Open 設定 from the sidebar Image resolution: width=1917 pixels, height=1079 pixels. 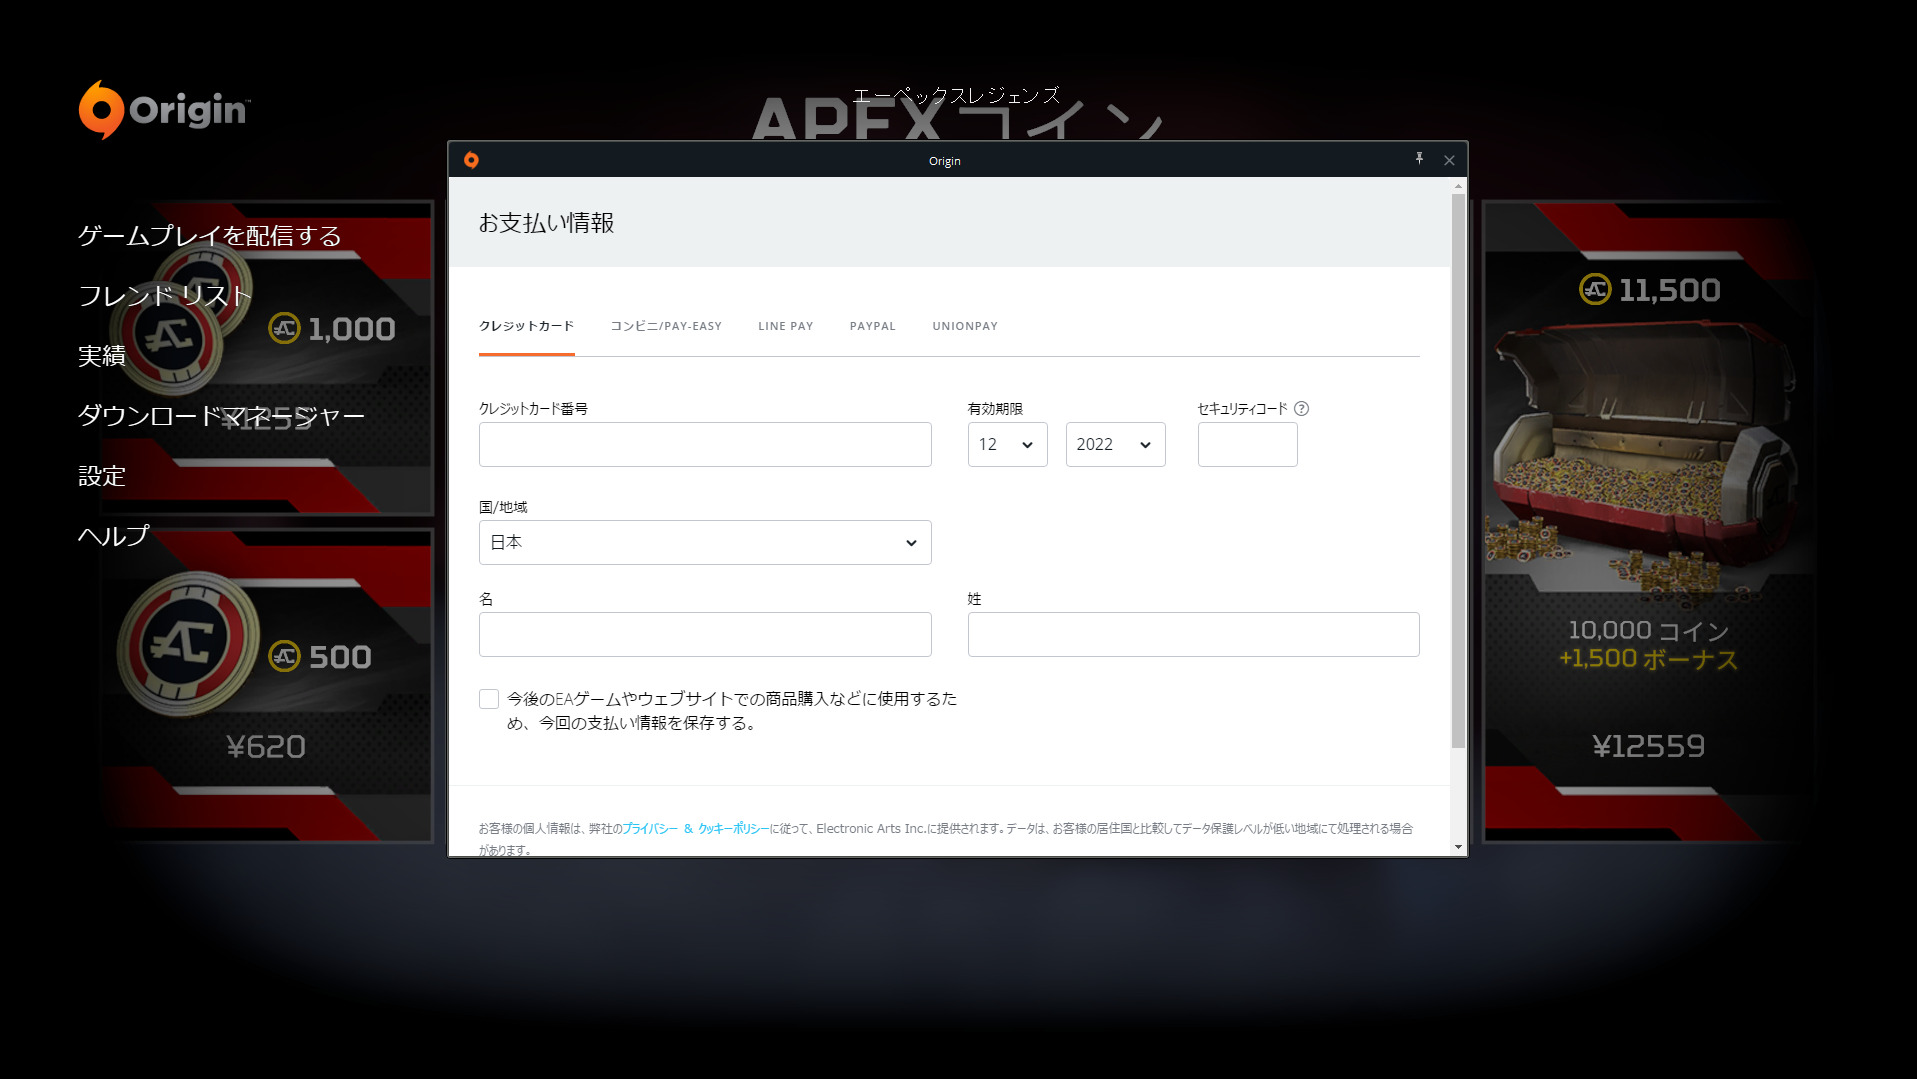click(x=101, y=476)
